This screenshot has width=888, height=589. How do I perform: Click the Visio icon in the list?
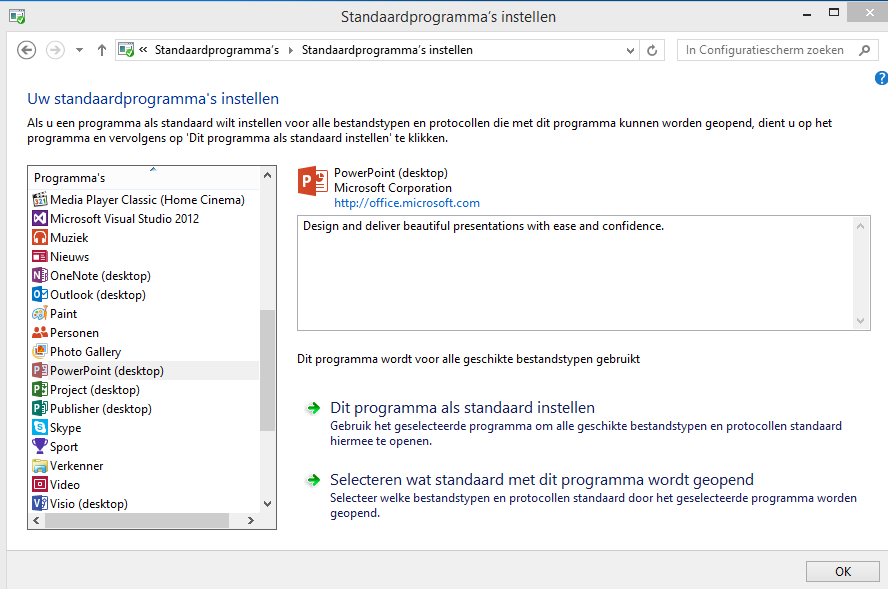pyautogui.click(x=40, y=503)
